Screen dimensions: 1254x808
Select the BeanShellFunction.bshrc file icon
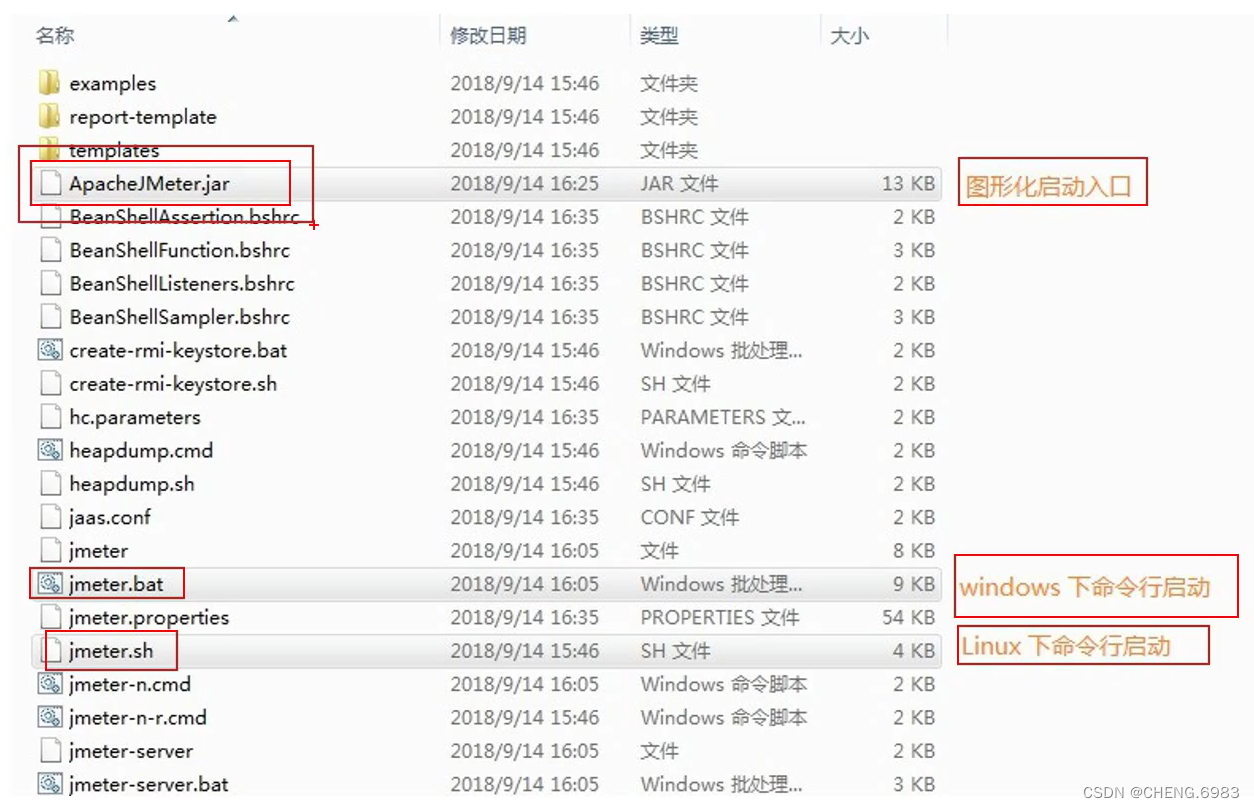[50, 250]
